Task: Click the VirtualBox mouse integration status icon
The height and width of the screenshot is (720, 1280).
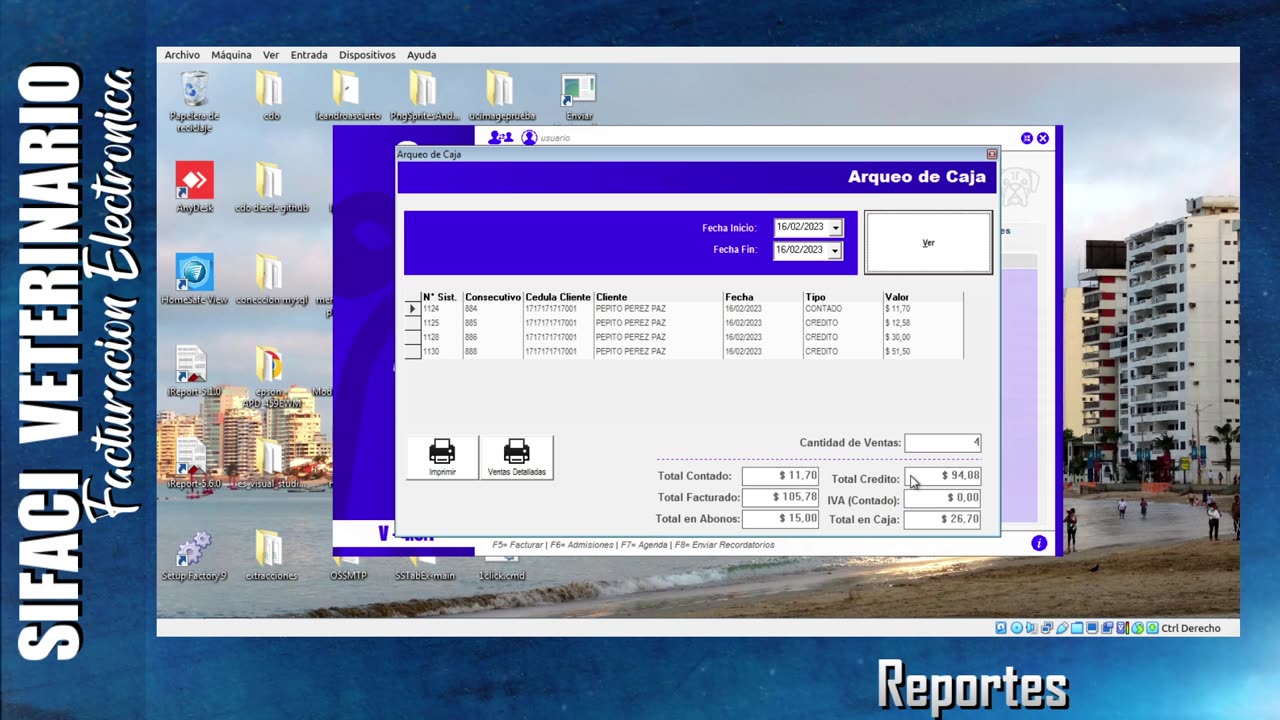Action: click(x=1137, y=628)
